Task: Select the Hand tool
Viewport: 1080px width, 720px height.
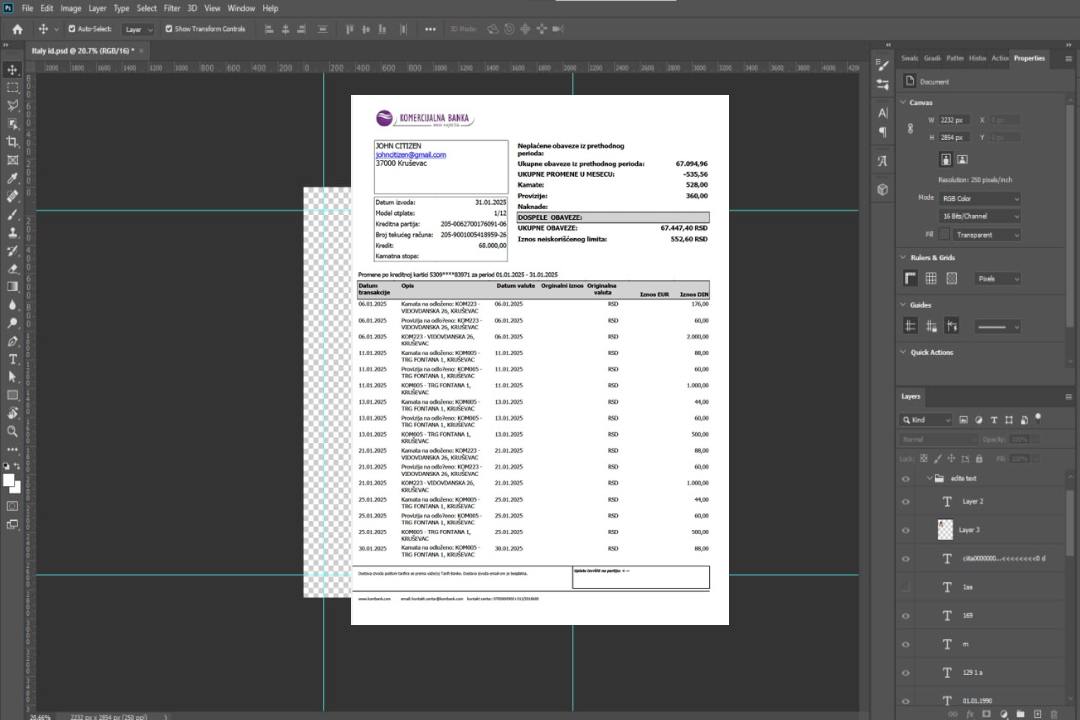Action: pos(12,413)
